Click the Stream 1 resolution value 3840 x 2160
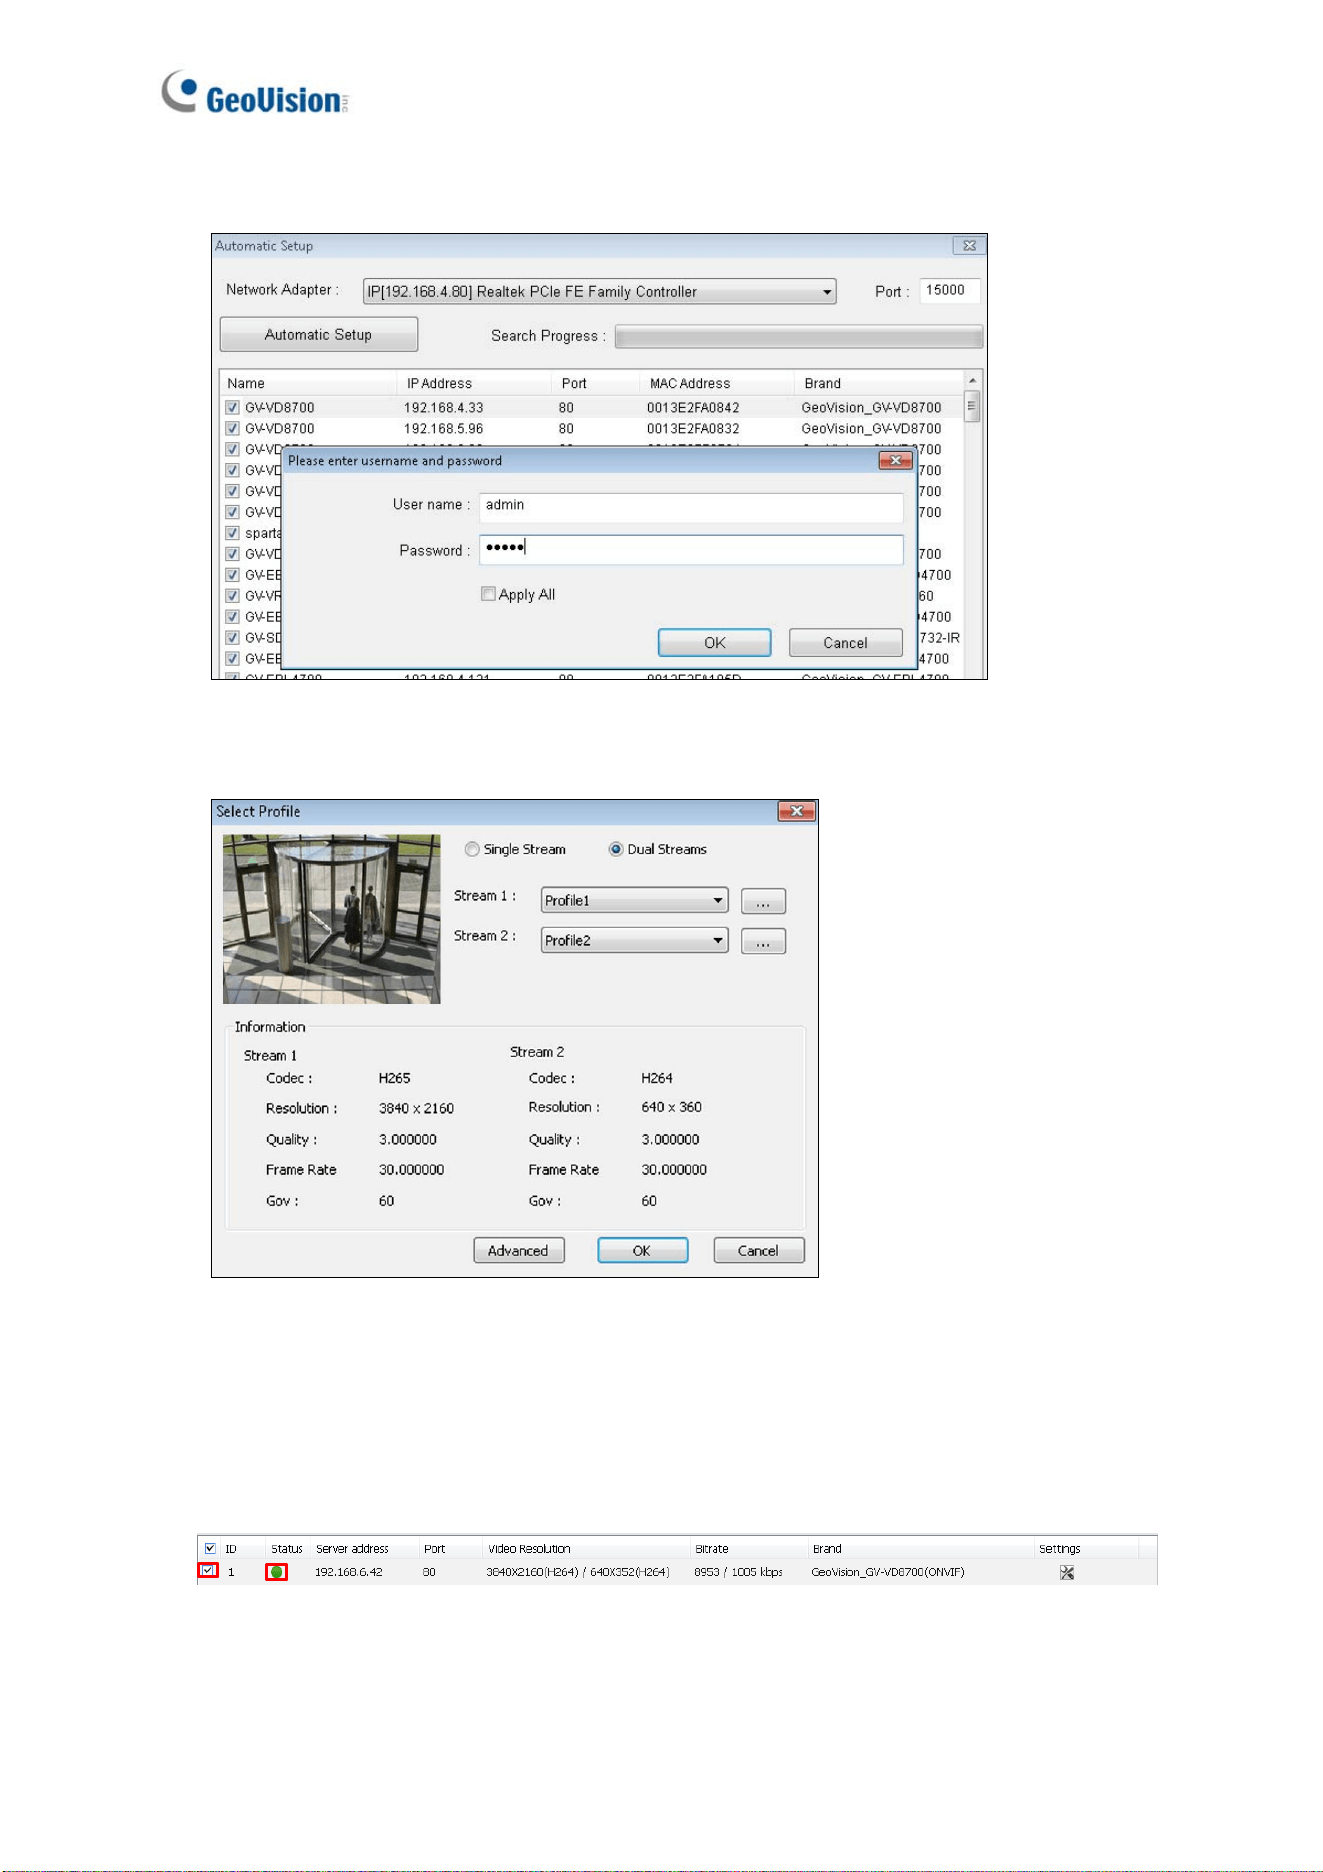This screenshot has height=1872, width=1323. click(x=416, y=1108)
